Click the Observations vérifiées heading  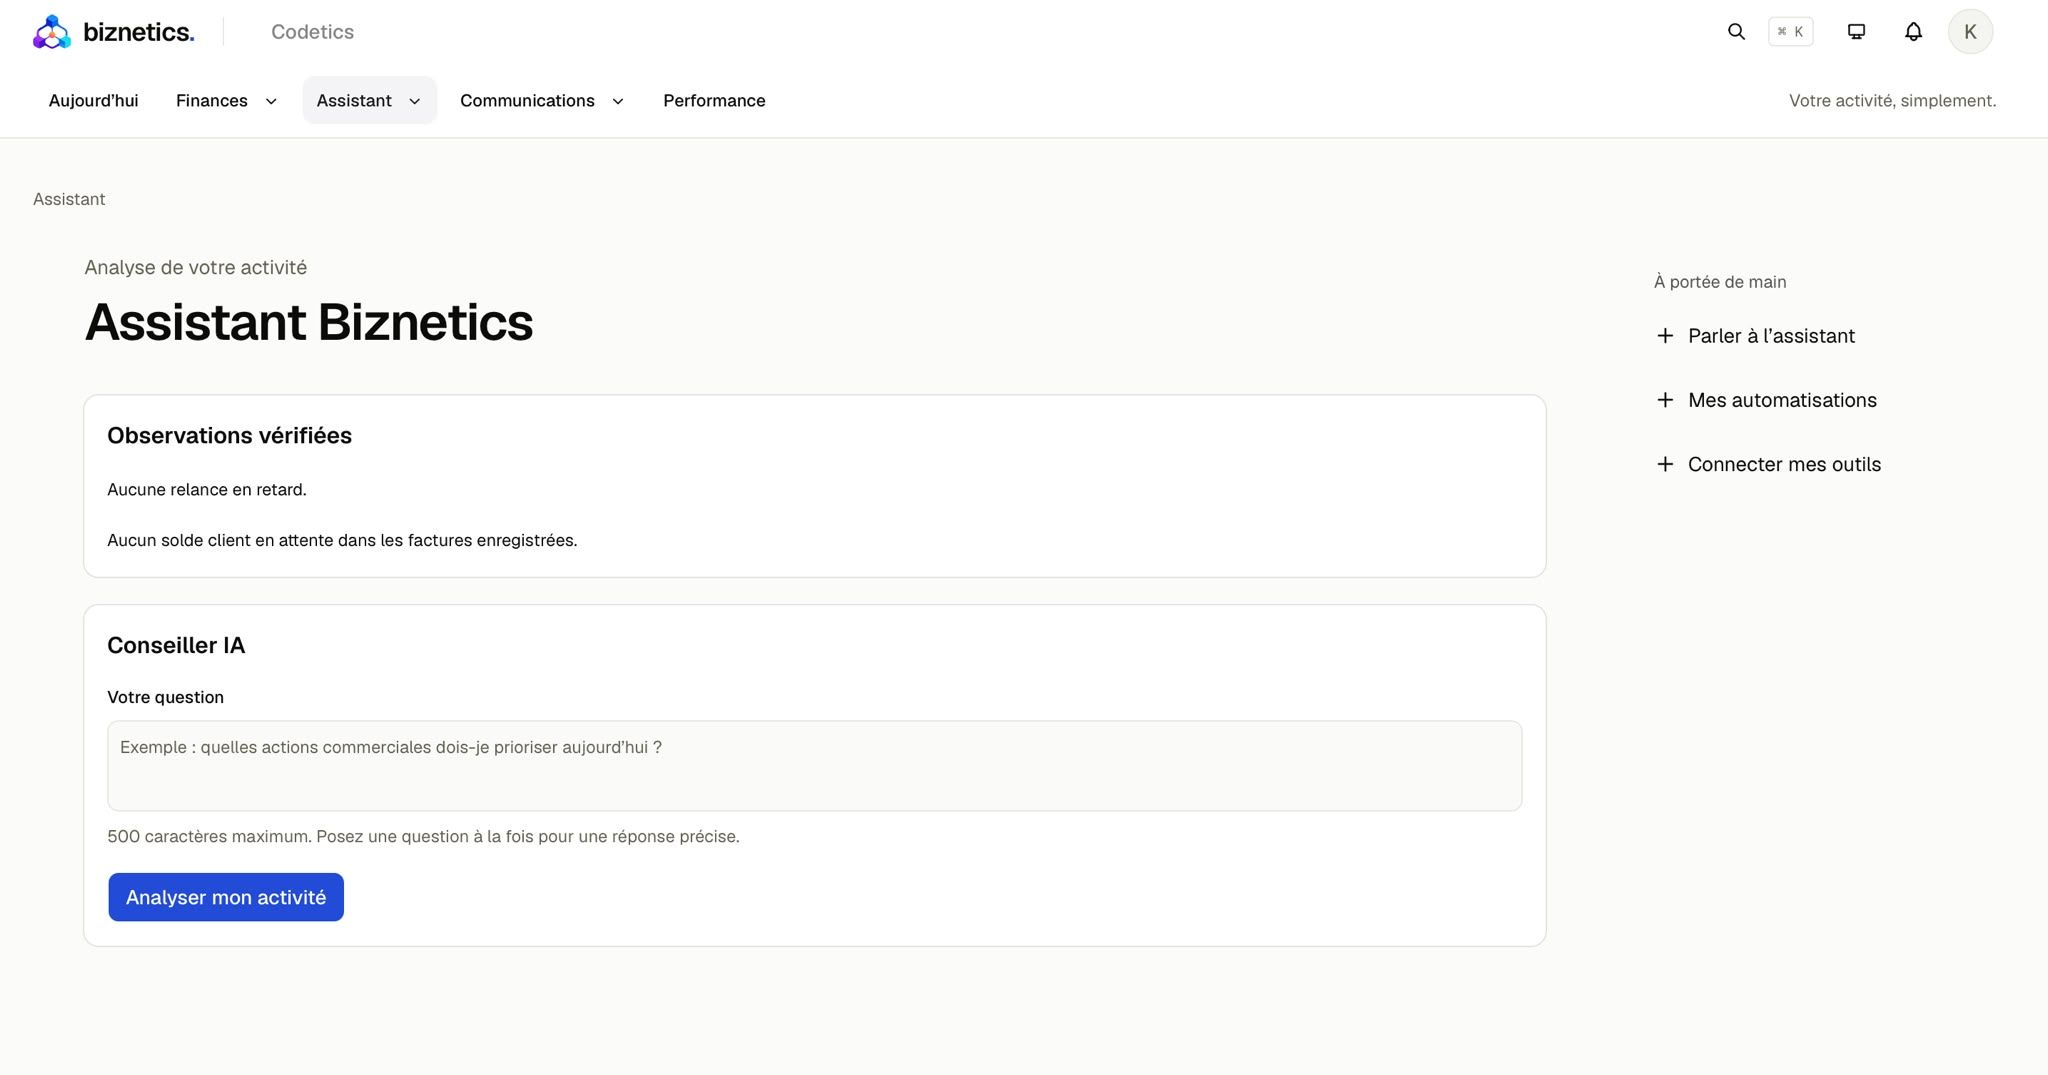point(229,435)
